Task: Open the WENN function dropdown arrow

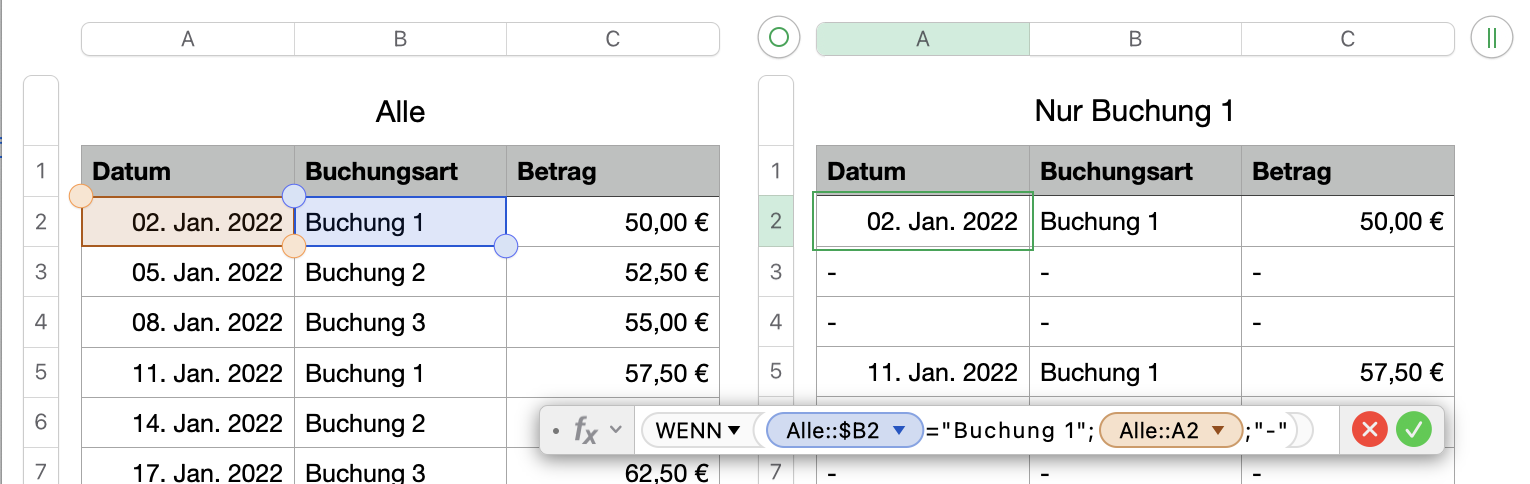Action: tap(735, 431)
